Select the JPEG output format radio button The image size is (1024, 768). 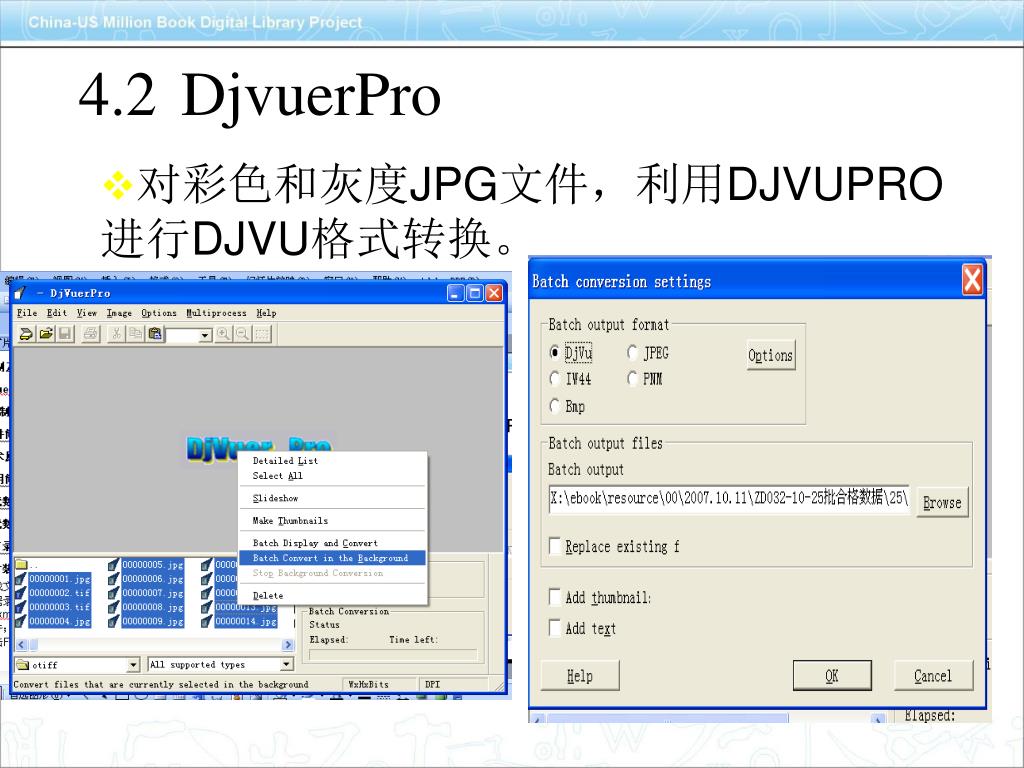point(632,353)
